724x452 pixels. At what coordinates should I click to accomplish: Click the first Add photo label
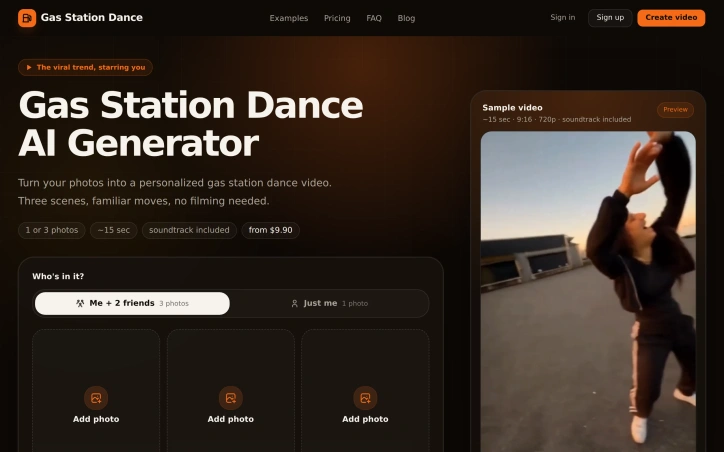[x=96, y=419]
